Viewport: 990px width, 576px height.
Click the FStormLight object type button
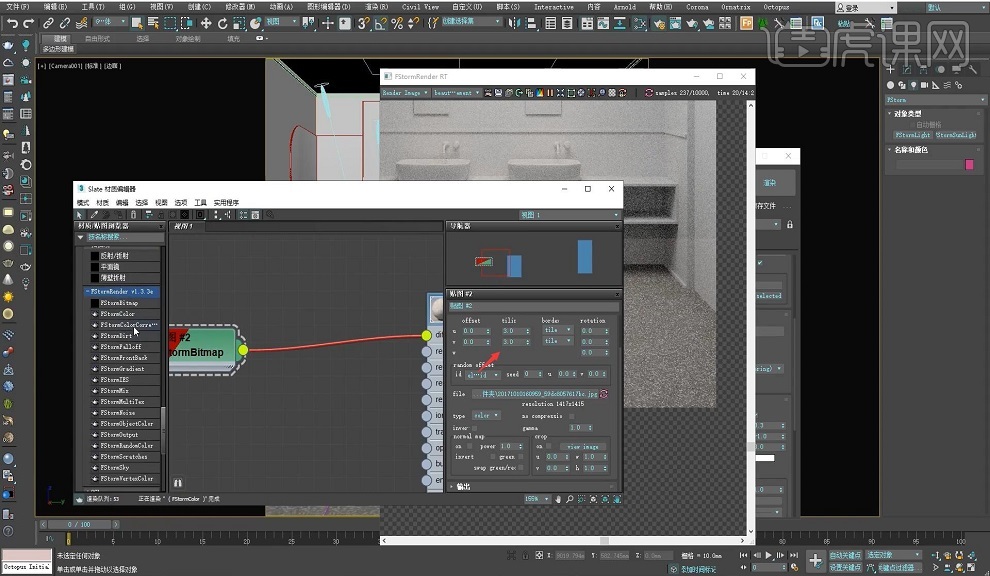[912, 134]
